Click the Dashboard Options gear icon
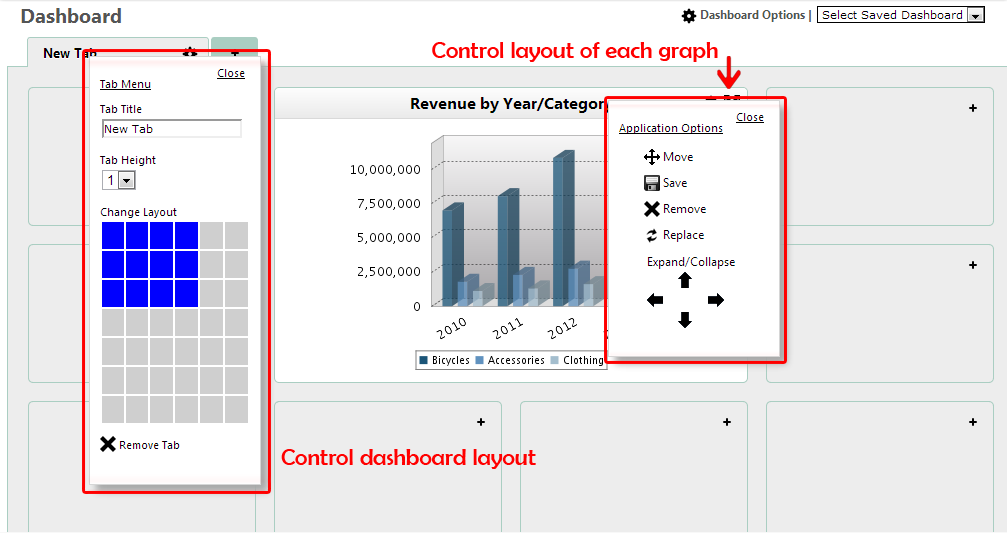Viewport: 1007px width, 533px height. (688, 16)
